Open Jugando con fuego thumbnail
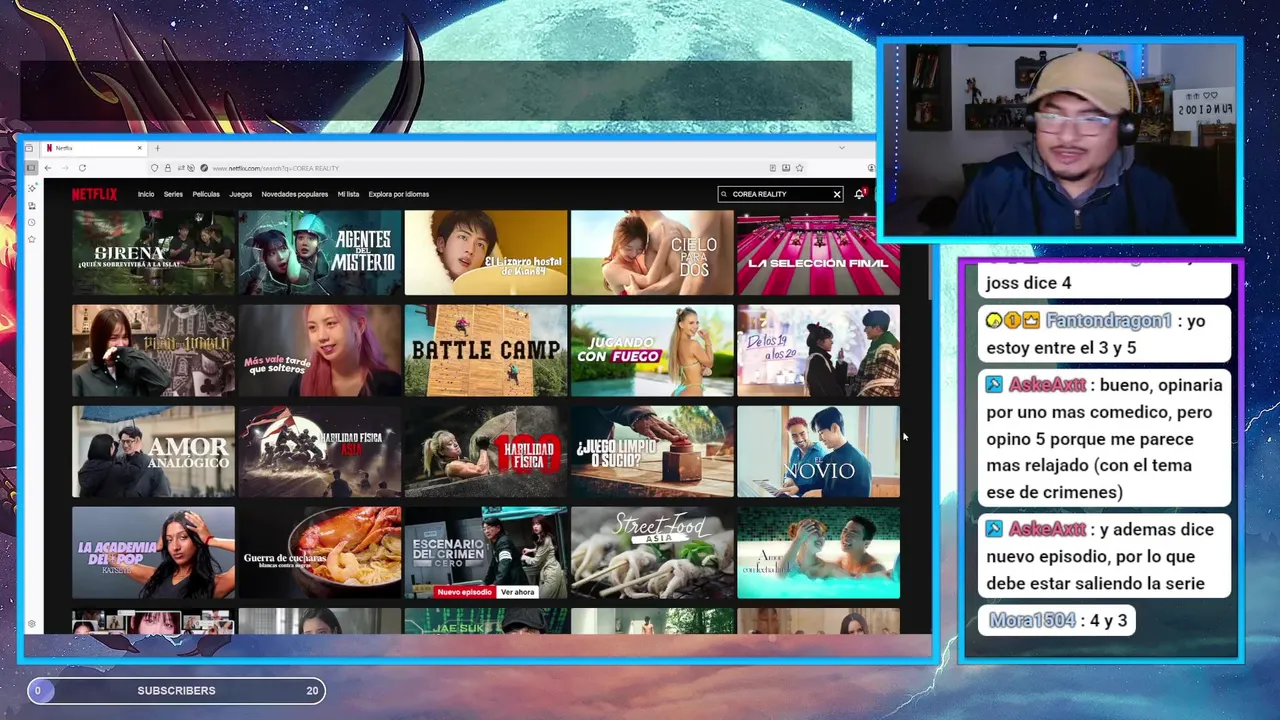This screenshot has width=1280, height=720. tap(652, 351)
